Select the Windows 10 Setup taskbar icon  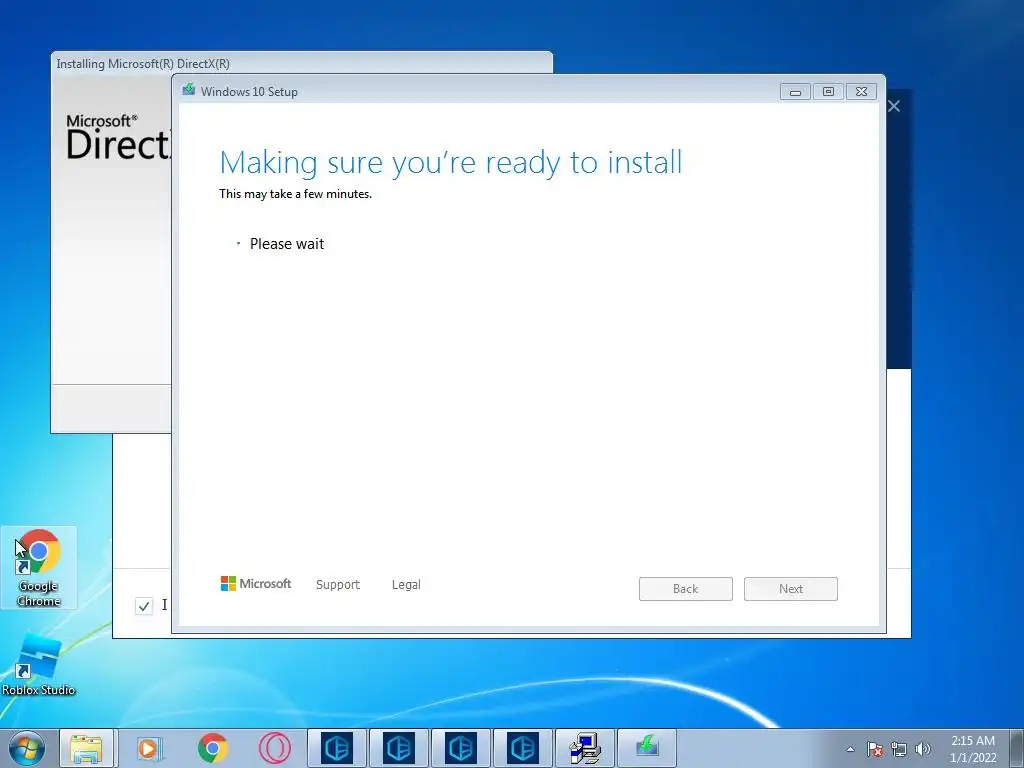[647, 748]
